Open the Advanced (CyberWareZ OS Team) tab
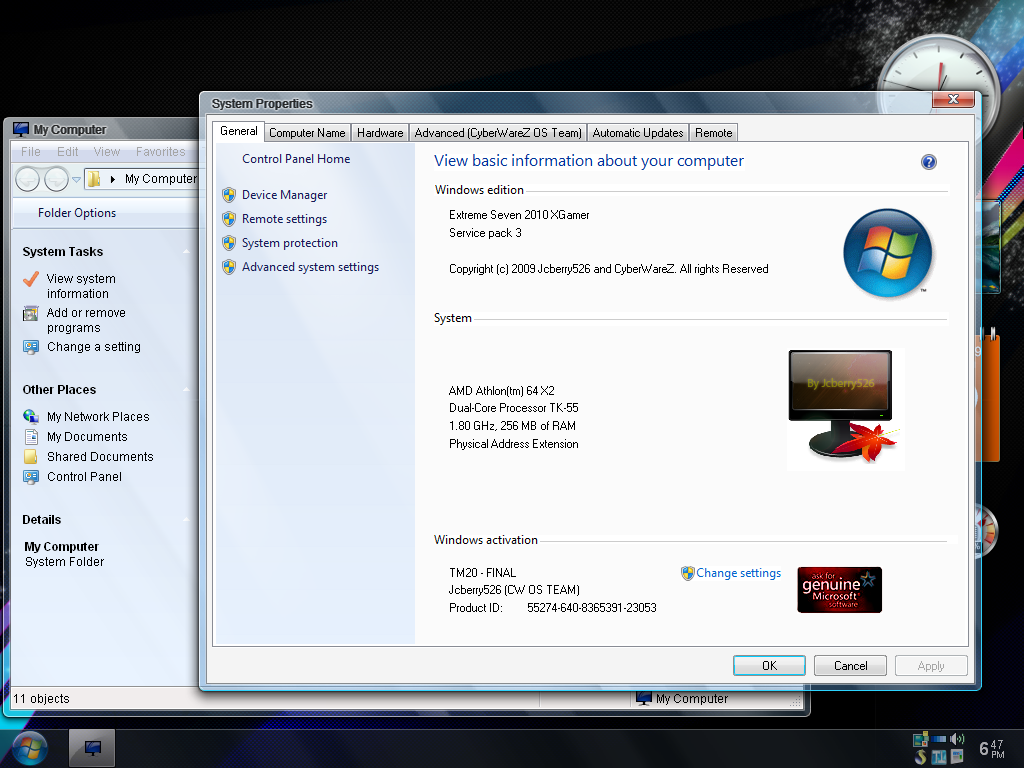 pyautogui.click(x=498, y=133)
